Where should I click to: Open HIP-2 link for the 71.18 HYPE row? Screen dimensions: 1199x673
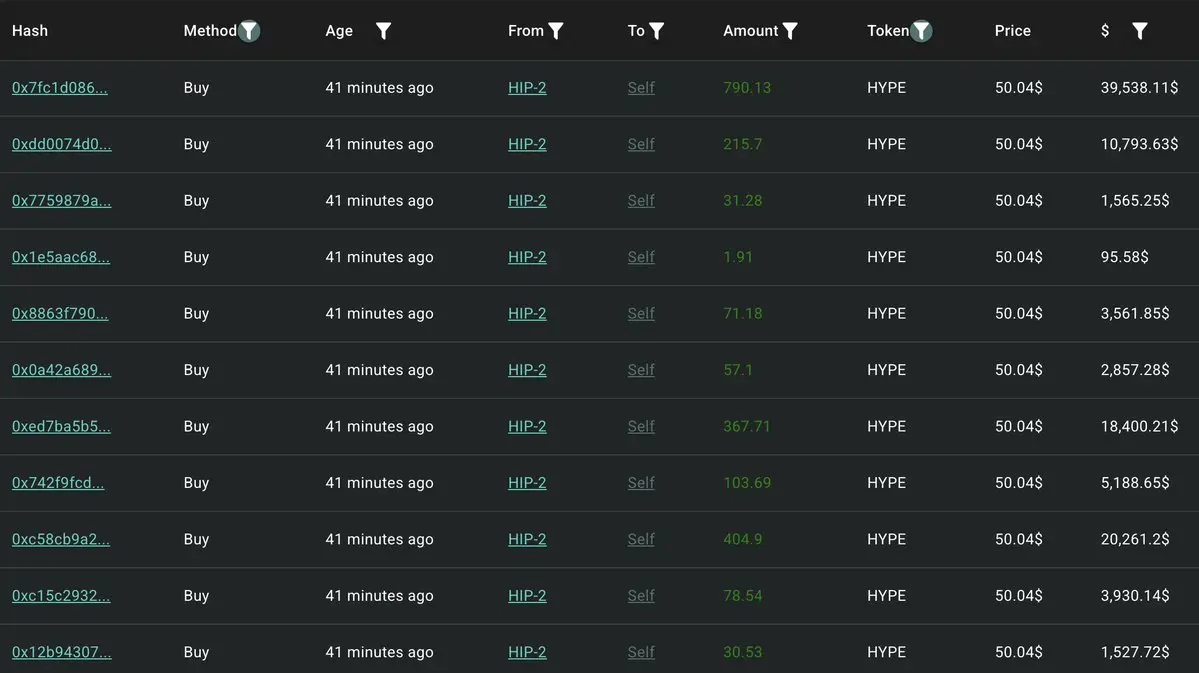[527, 313]
